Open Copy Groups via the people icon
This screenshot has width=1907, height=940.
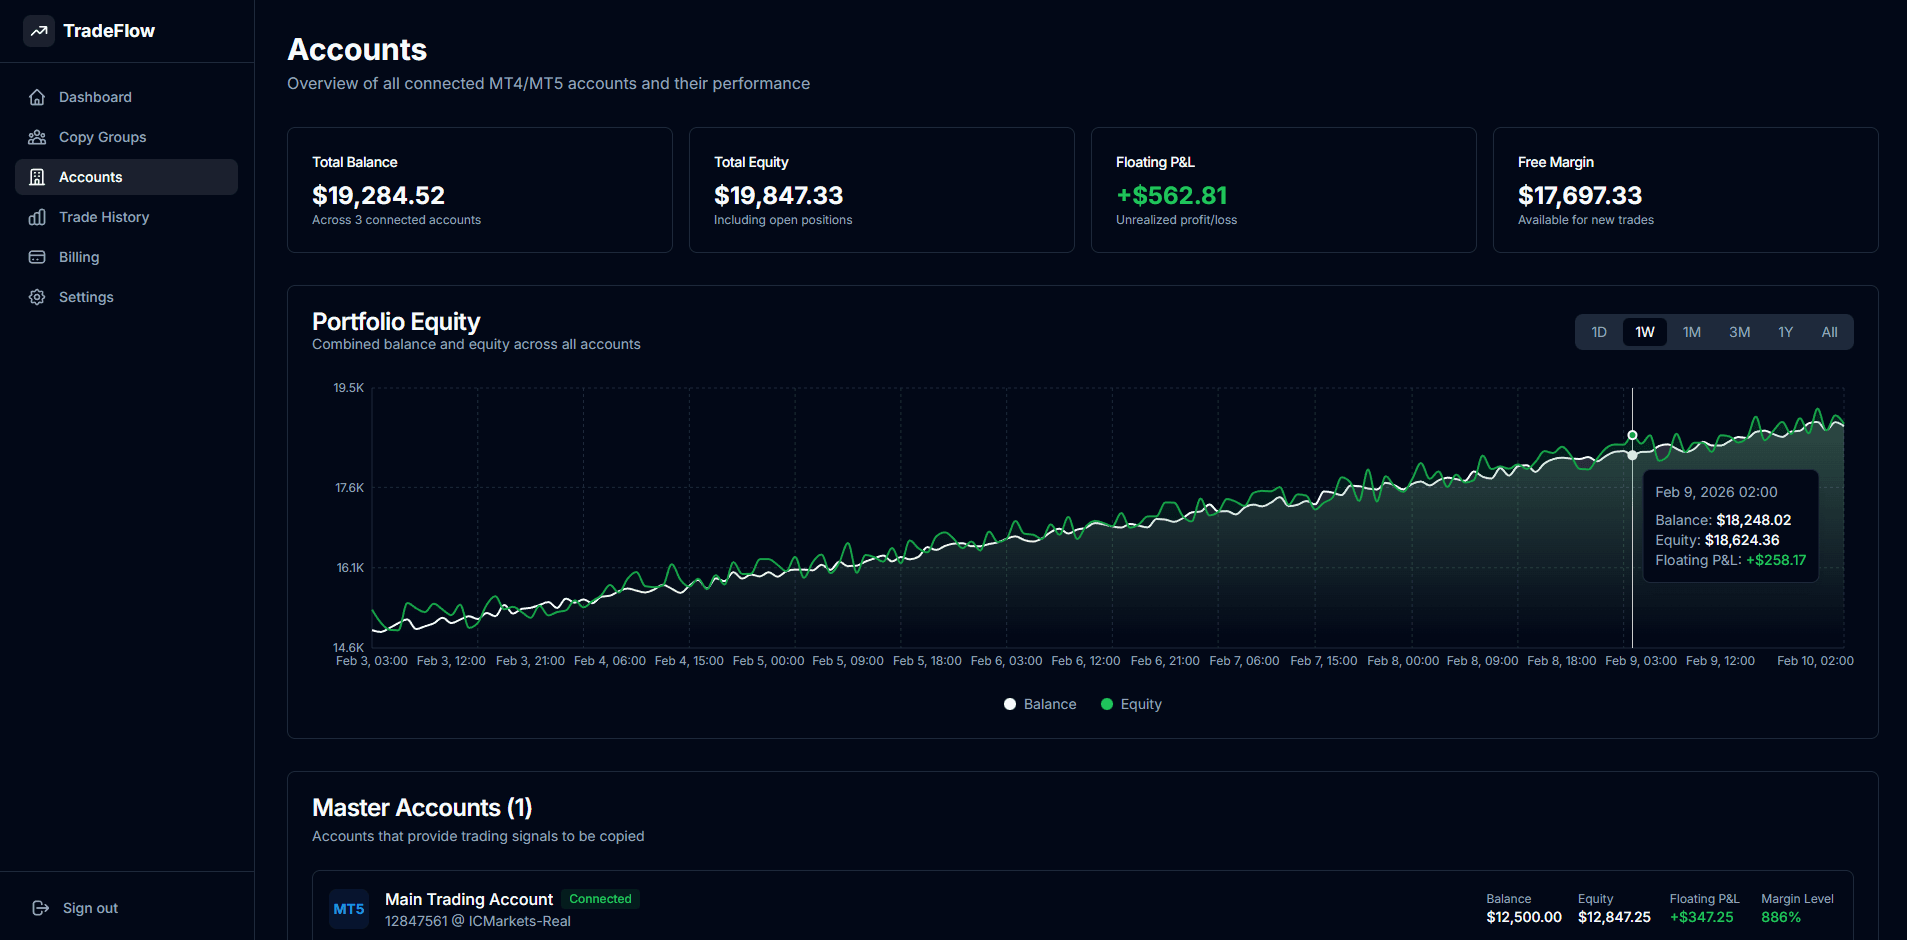pyautogui.click(x=37, y=137)
